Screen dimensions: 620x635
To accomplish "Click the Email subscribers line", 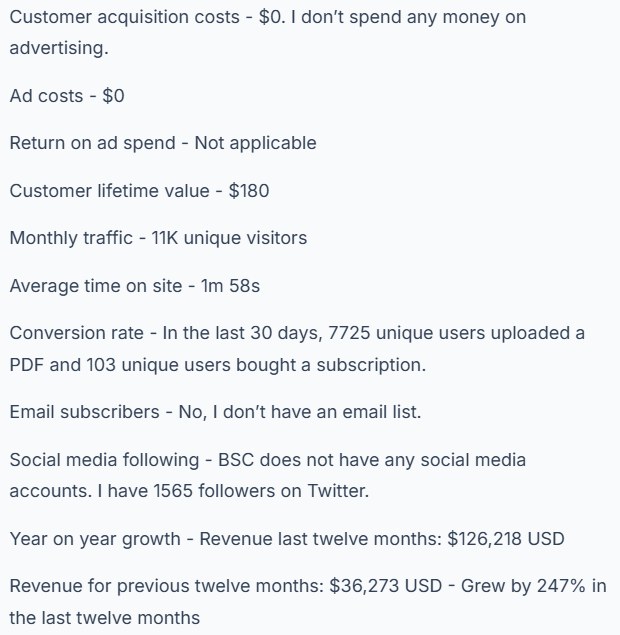I will click(215, 412).
